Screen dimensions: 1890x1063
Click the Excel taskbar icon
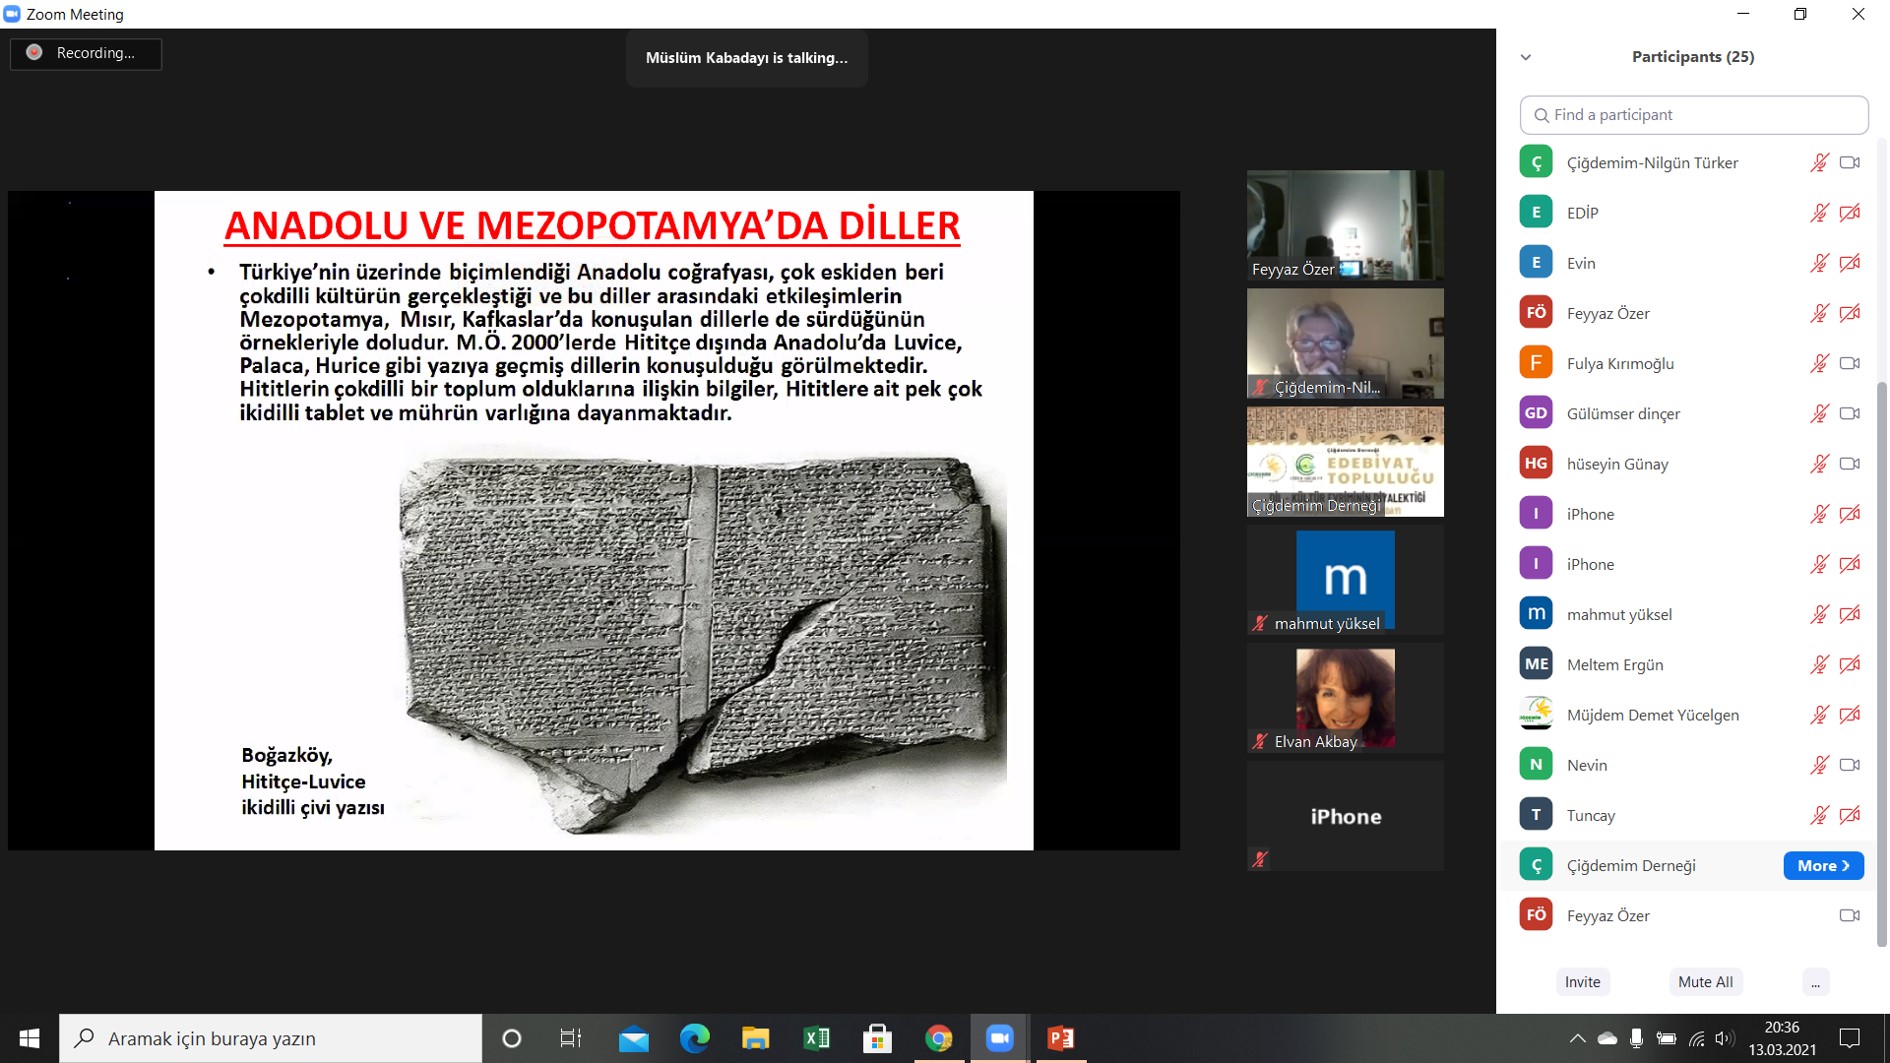click(x=816, y=1038)
